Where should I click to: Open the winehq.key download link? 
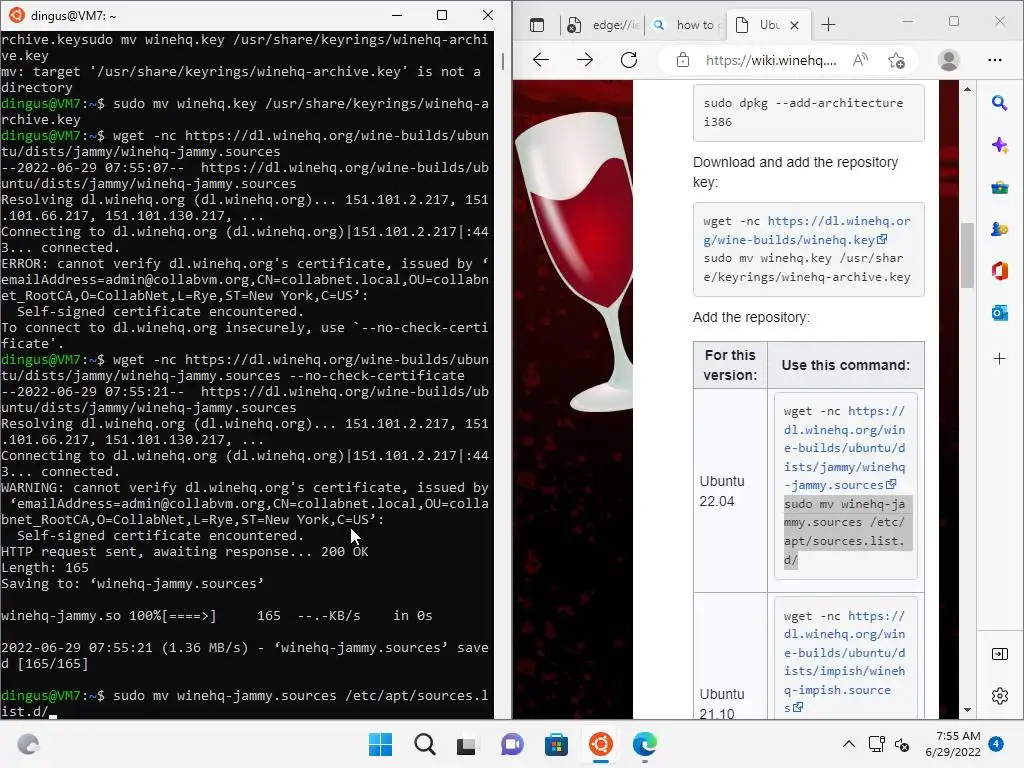pyautogui.click(x=807, y=231)
